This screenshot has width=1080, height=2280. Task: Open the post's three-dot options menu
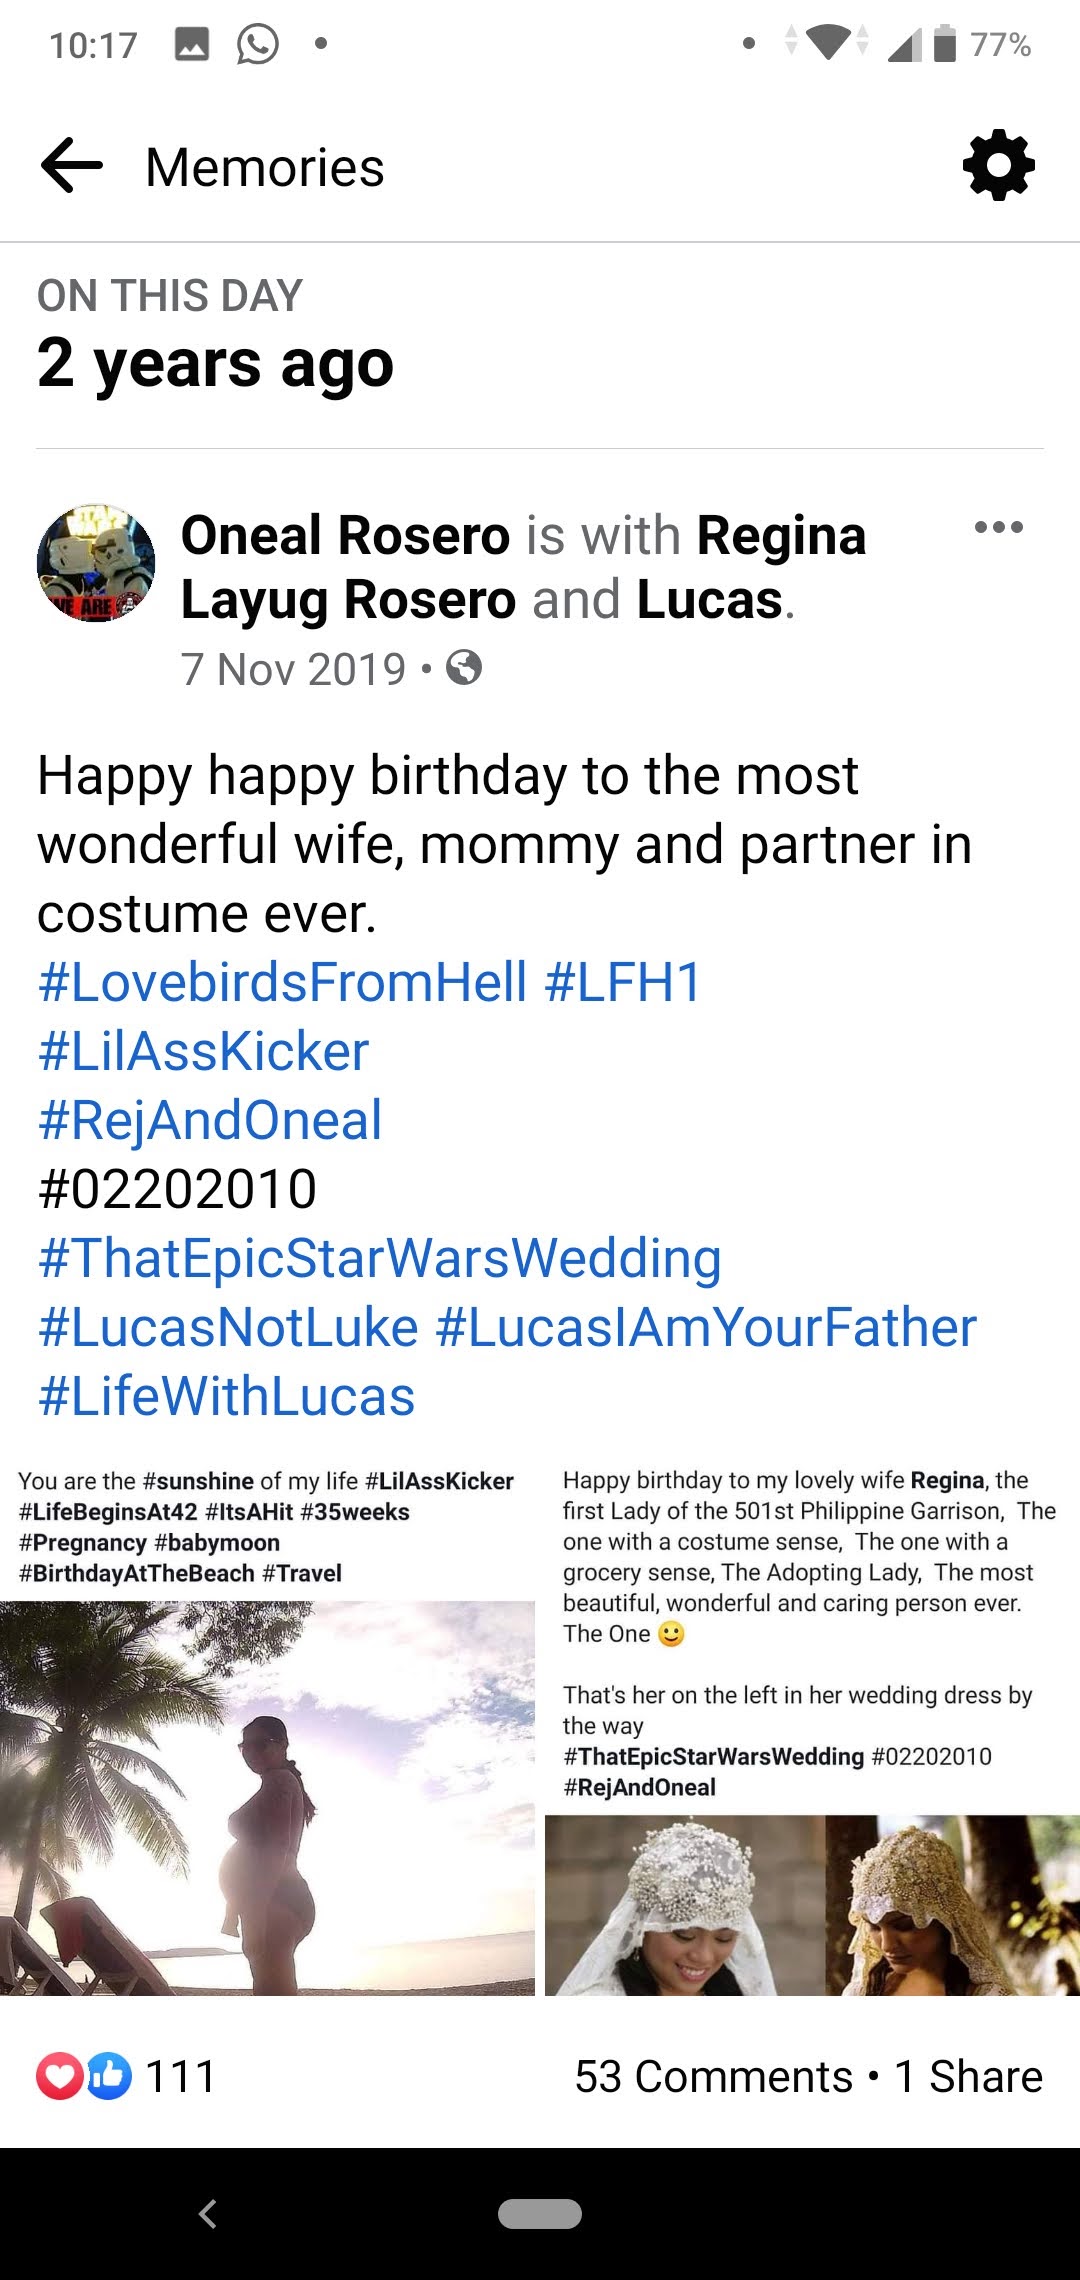coord(998,527)
